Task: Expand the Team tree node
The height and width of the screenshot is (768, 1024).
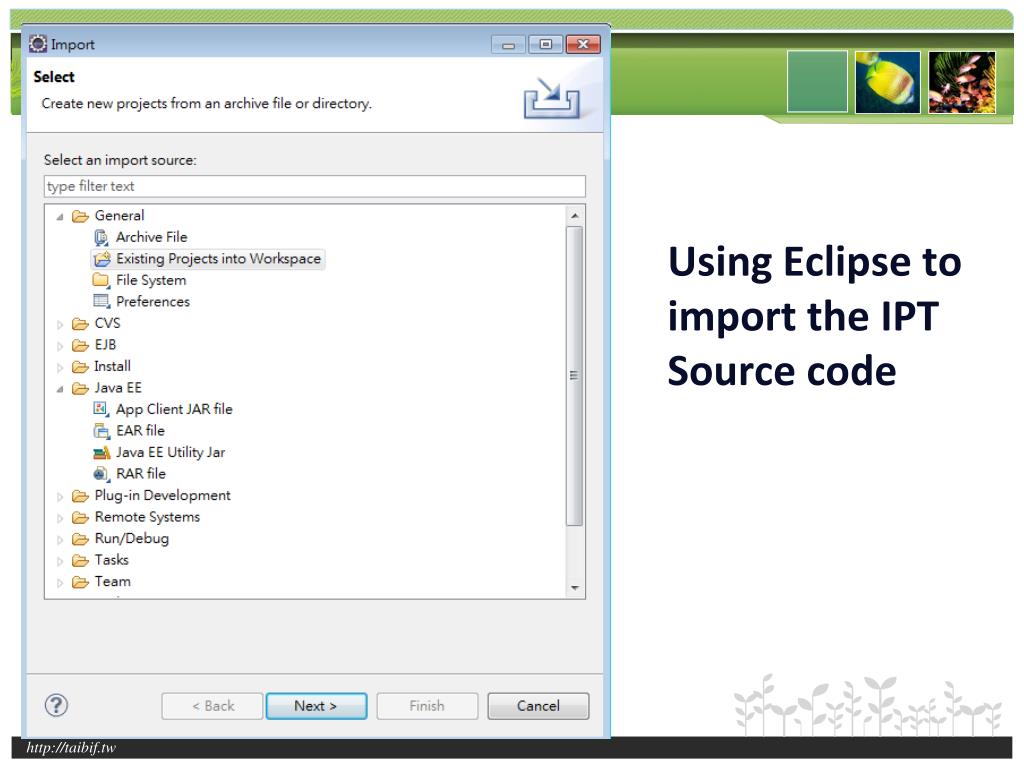Action: click(60, 583)
